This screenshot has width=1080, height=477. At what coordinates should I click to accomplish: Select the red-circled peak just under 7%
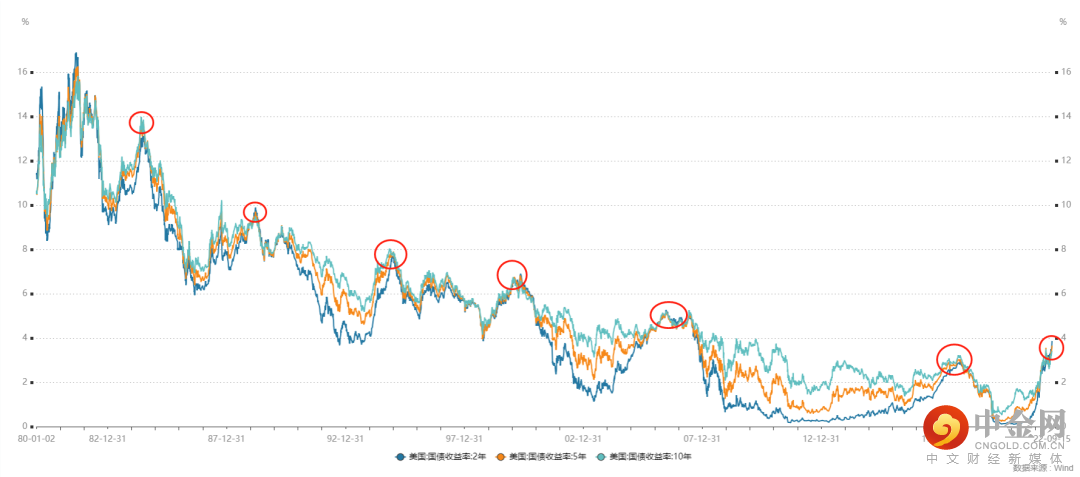[512, 275]
